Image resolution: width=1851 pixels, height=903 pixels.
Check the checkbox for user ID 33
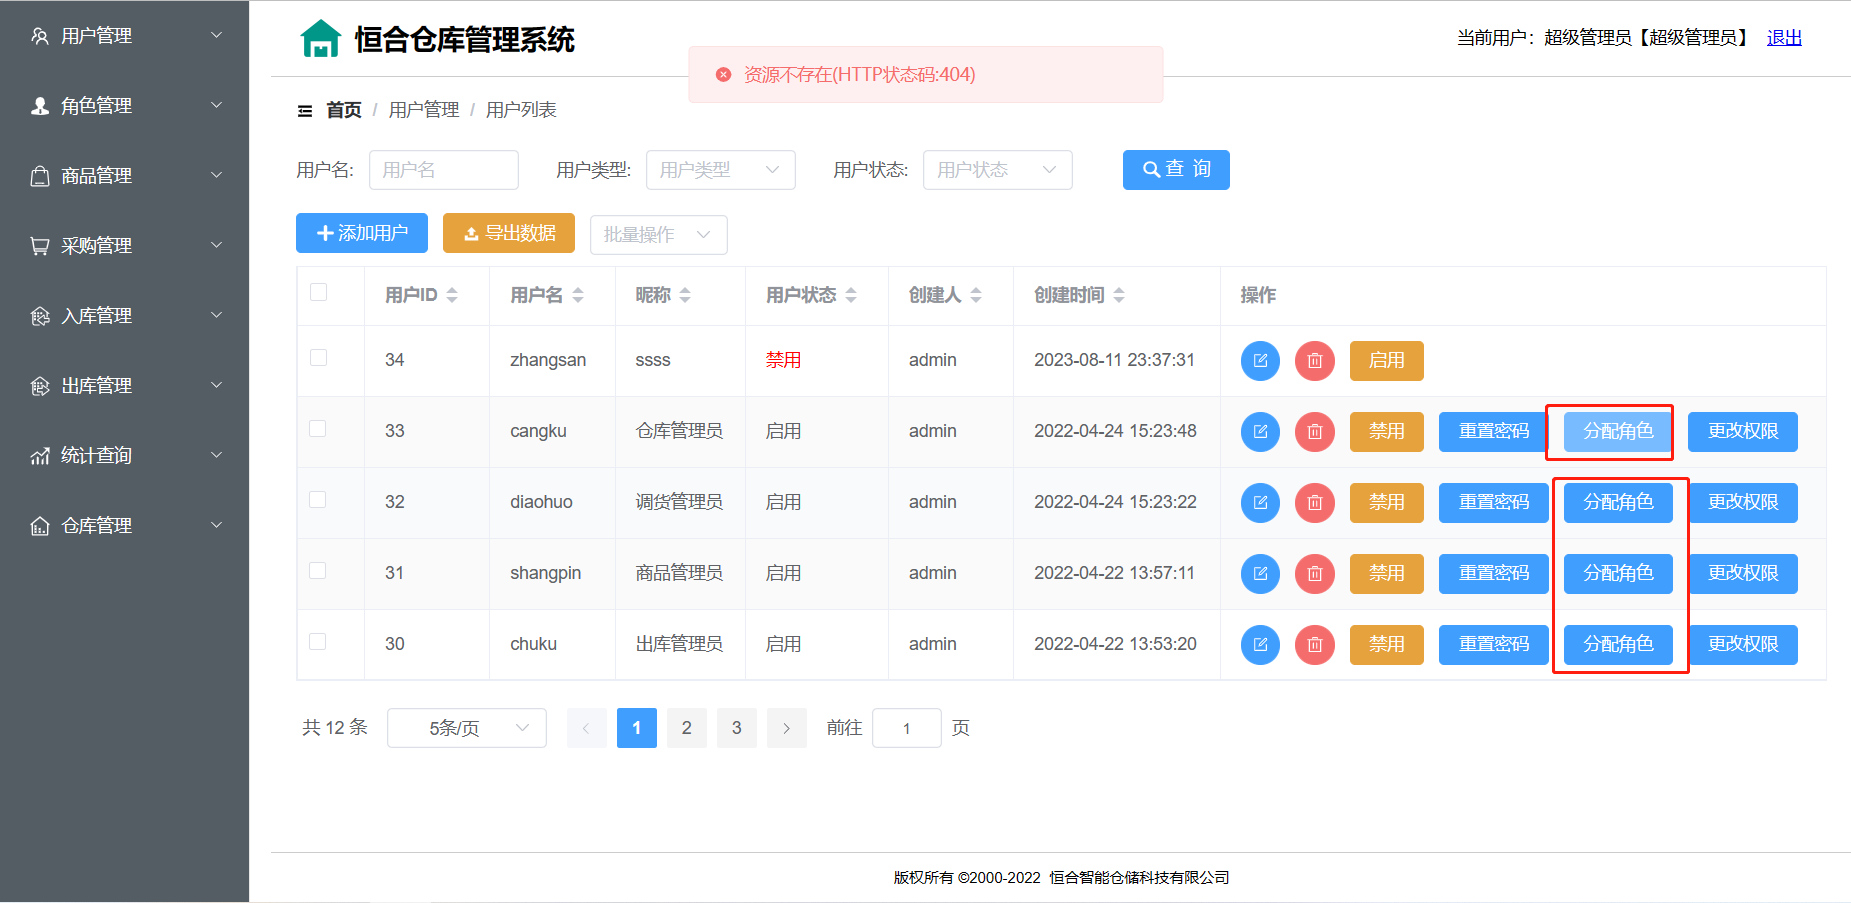[318, 429]
